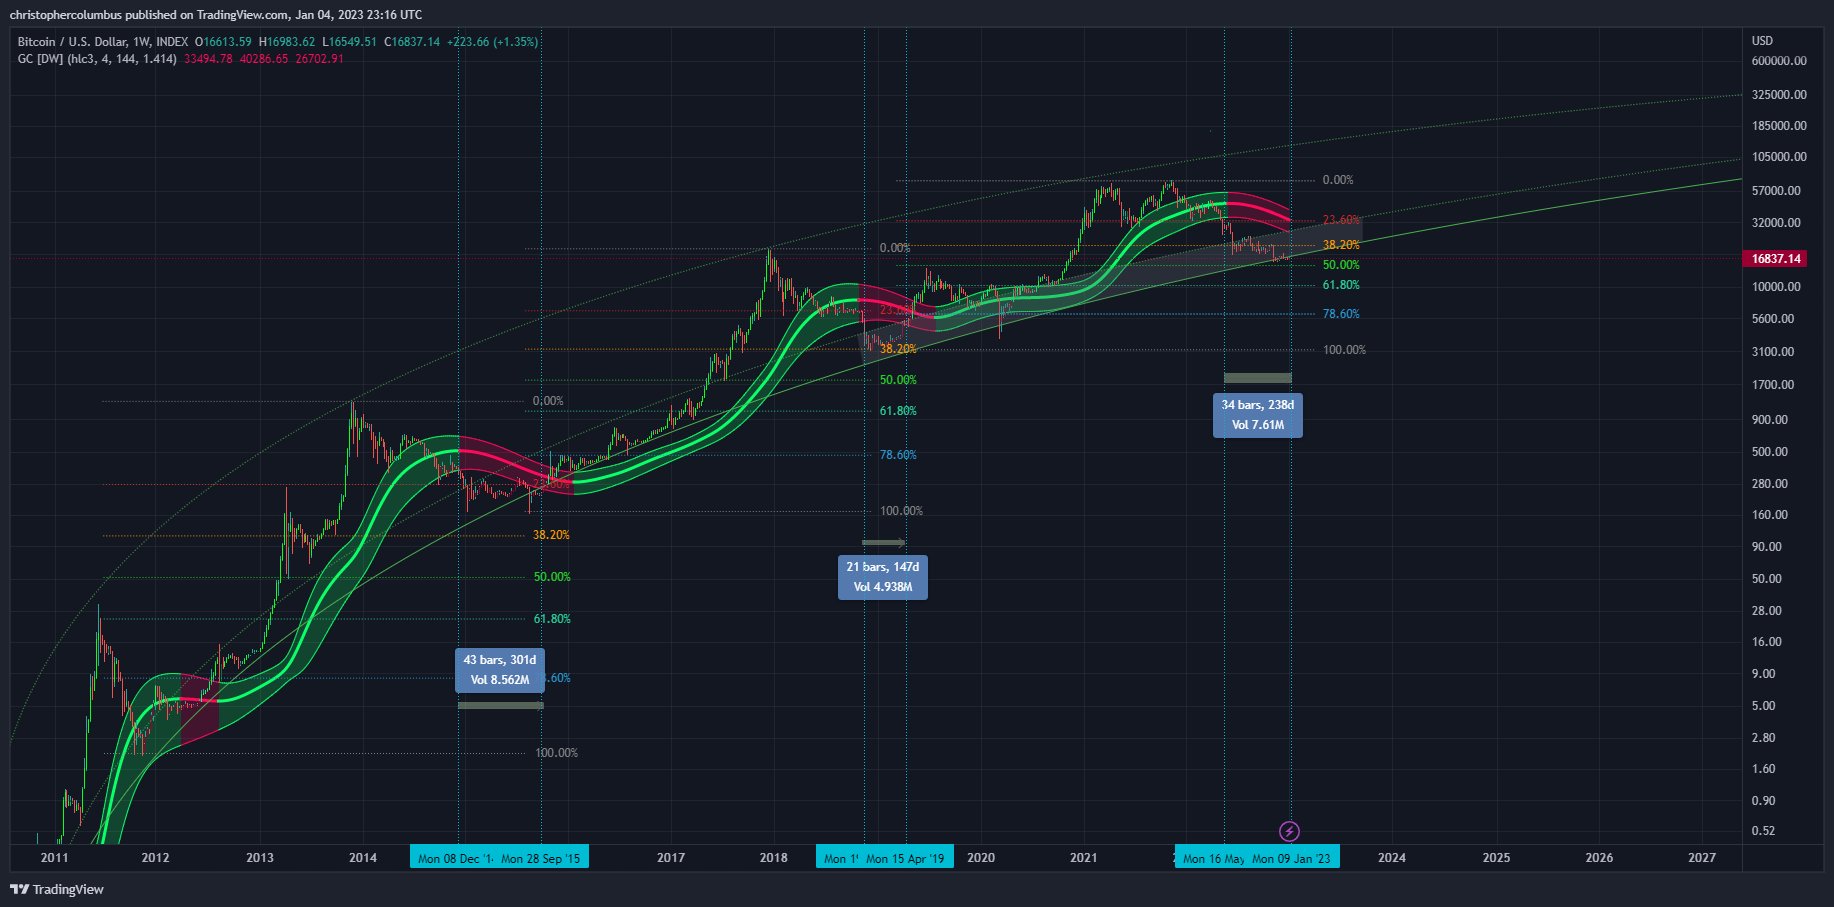Click the change value '+223.66 (+1.35%)'
The height and width of the screenshot is (907, 1834).
tap(492, 42)
